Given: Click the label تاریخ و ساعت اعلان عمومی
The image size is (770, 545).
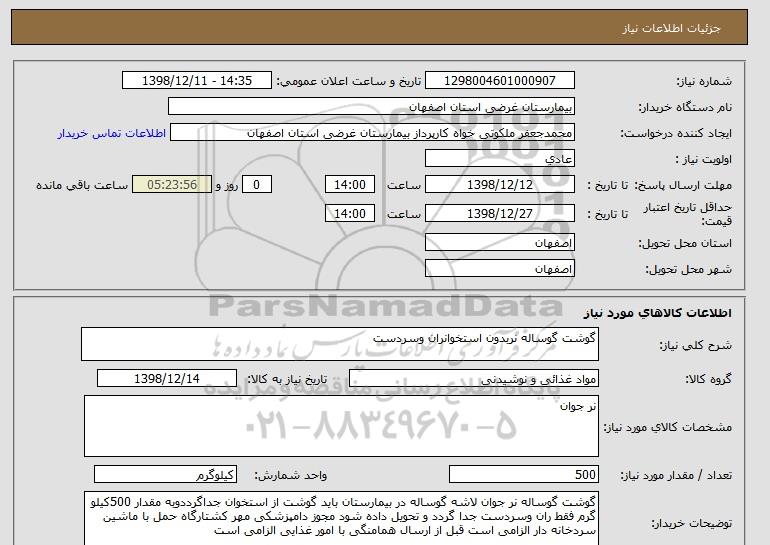Looking at the screenshot, I should [349, 81].
